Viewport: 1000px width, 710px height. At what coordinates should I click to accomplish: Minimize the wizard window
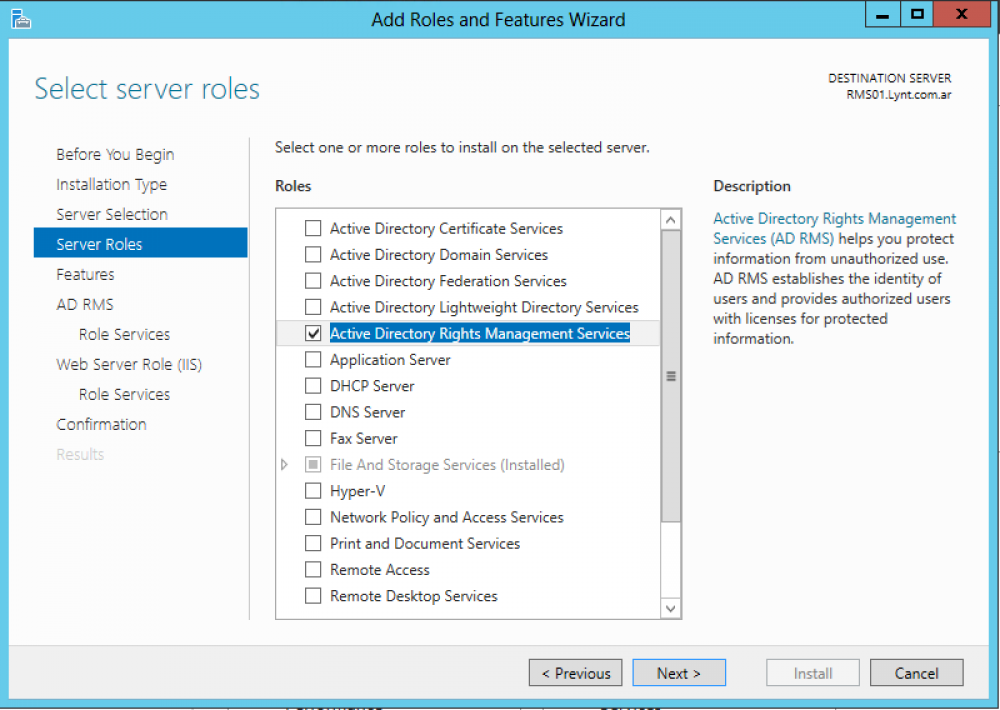(x=883, y=14)
